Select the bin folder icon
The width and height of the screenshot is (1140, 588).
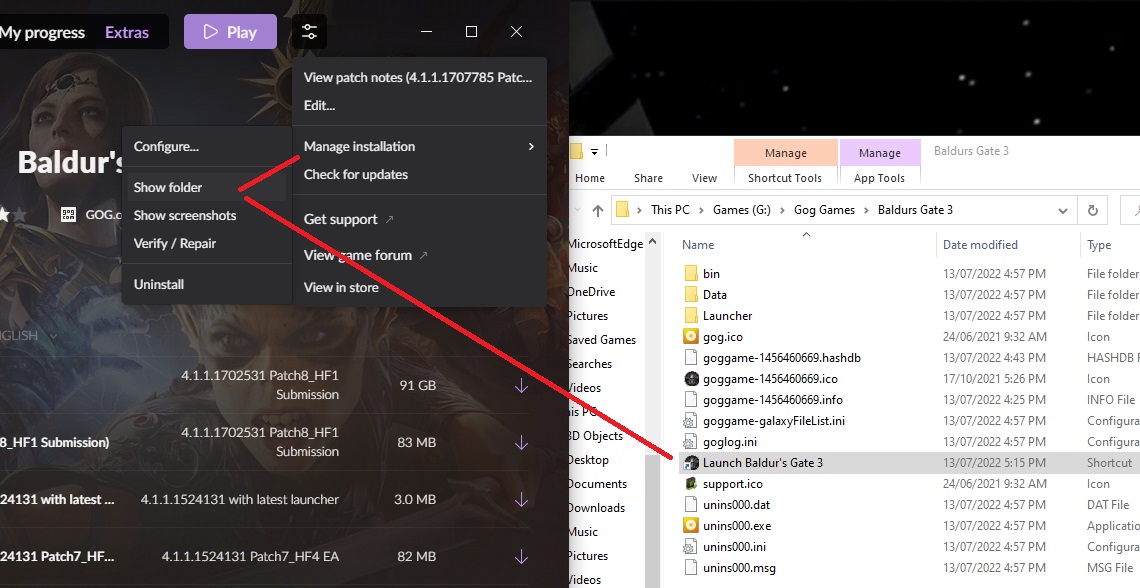pyautogui.click(x=691, y=273)
